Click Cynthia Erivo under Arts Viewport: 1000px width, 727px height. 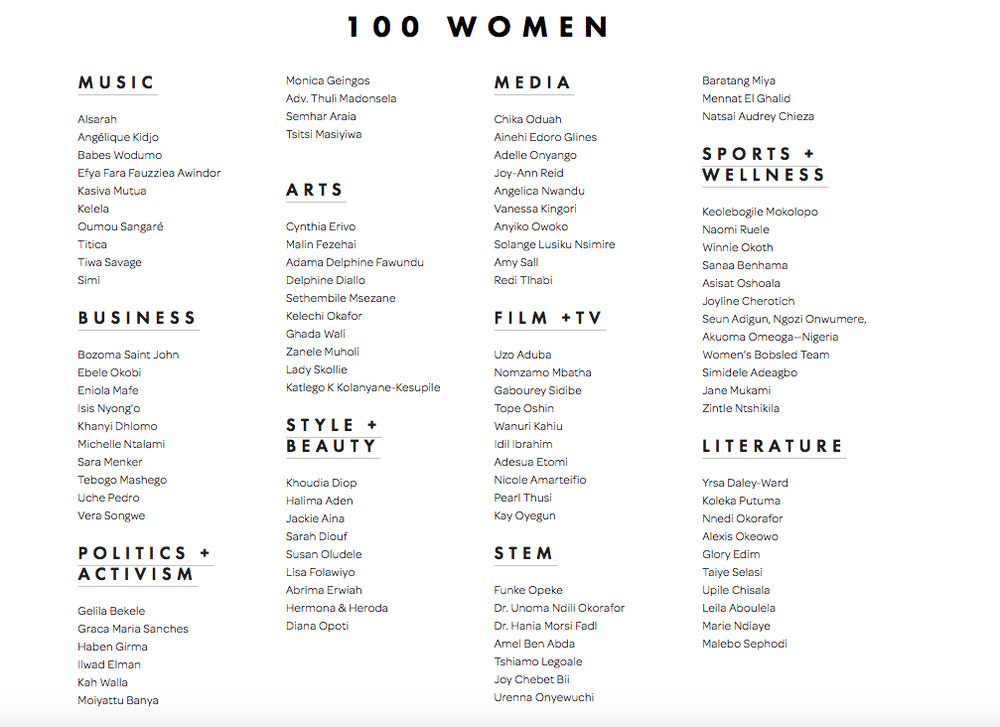(321, 226)
